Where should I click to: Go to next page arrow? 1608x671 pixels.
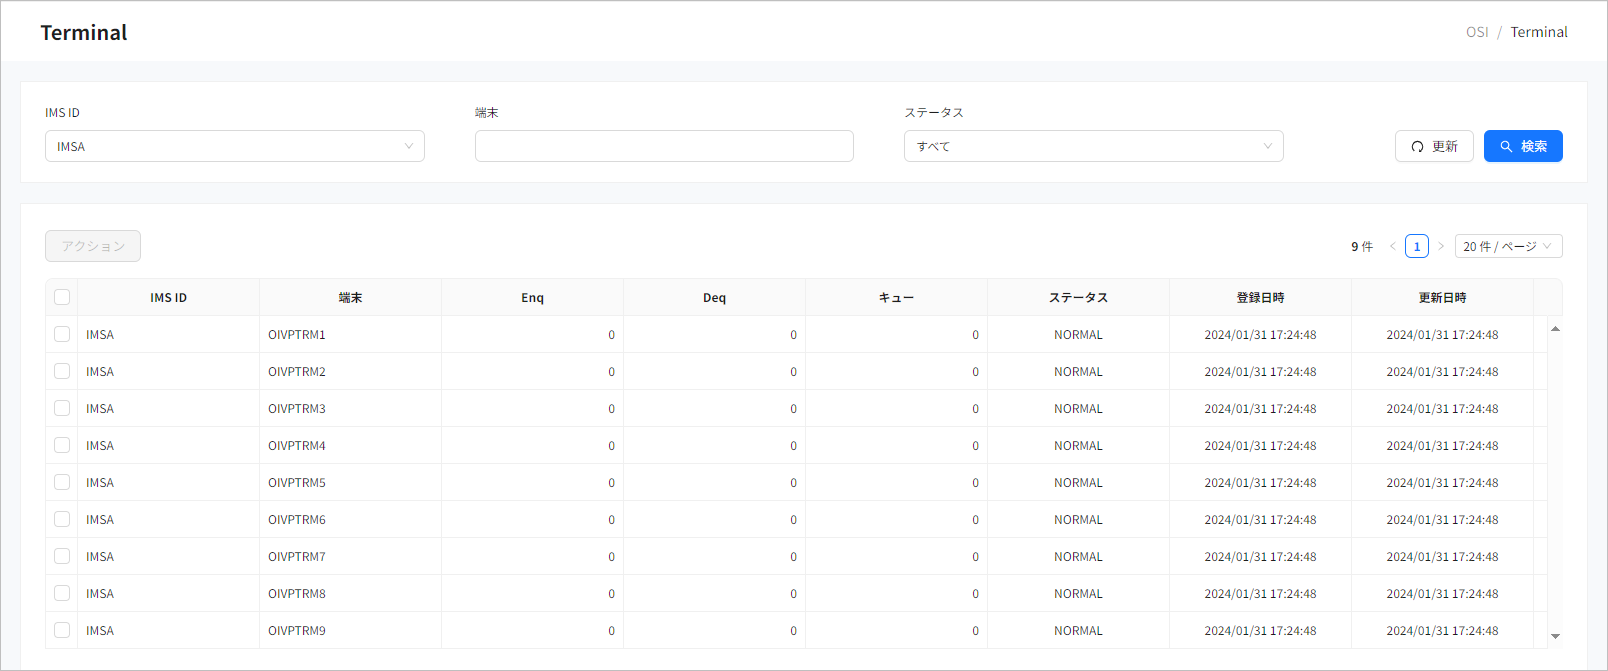pyautogui.click(x=1441, y=246)
